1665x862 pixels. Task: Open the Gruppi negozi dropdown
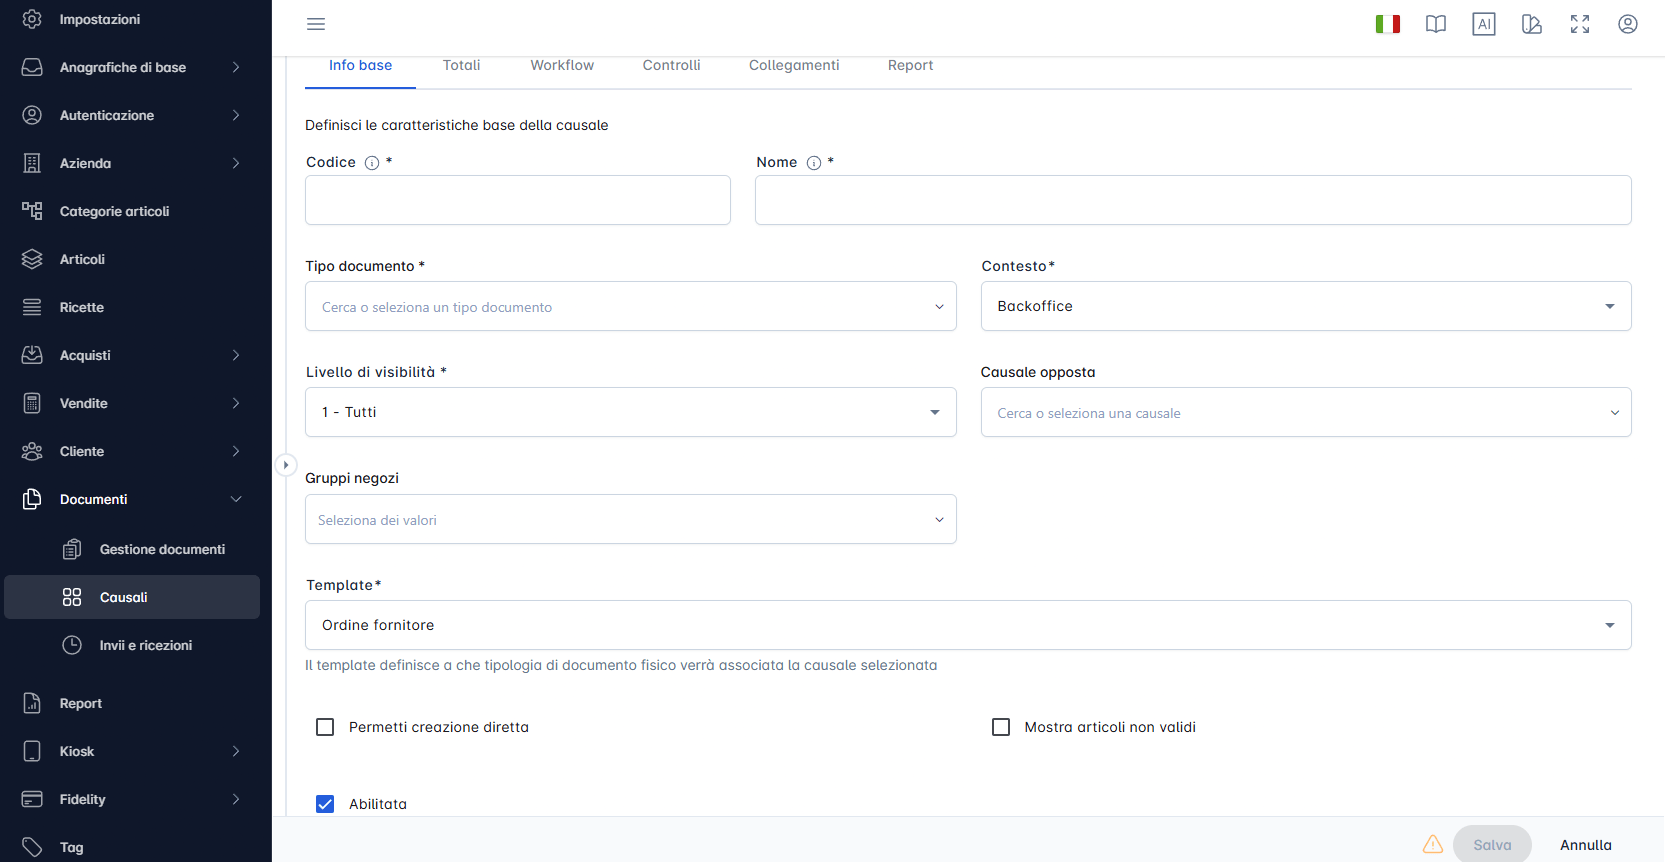coord(631,519)
